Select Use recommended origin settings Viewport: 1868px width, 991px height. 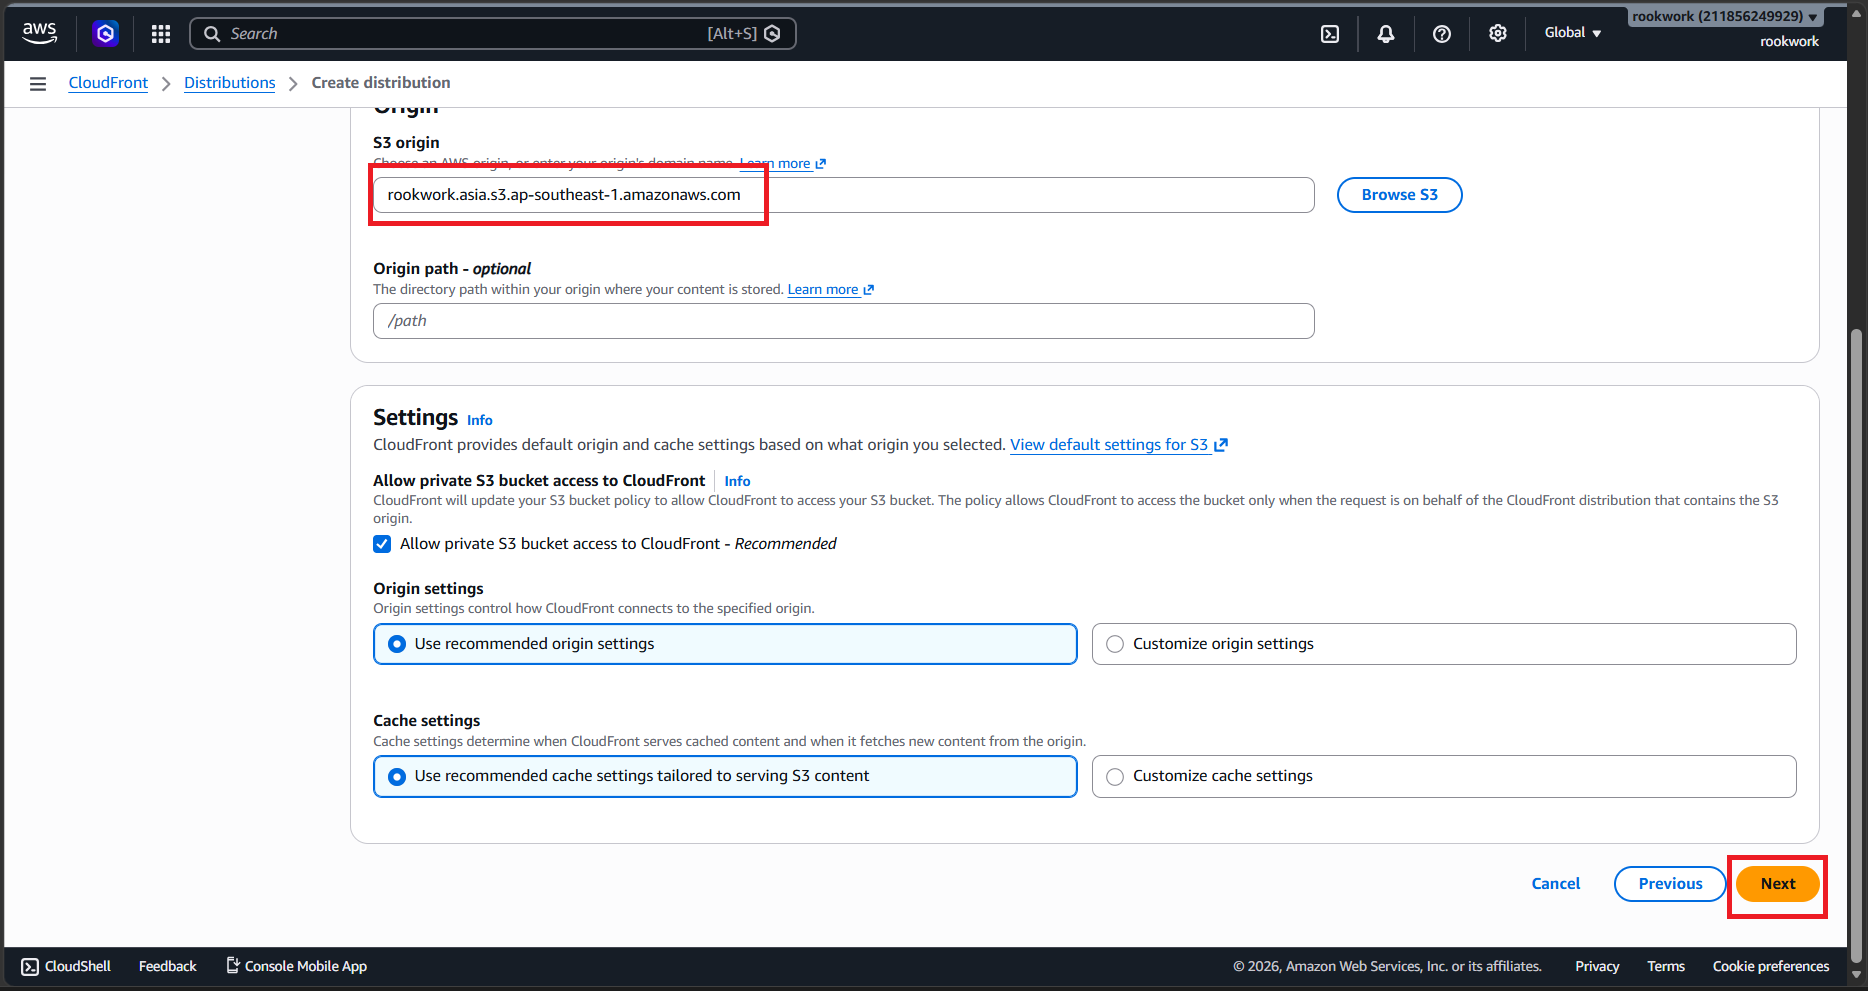[725, 644]
